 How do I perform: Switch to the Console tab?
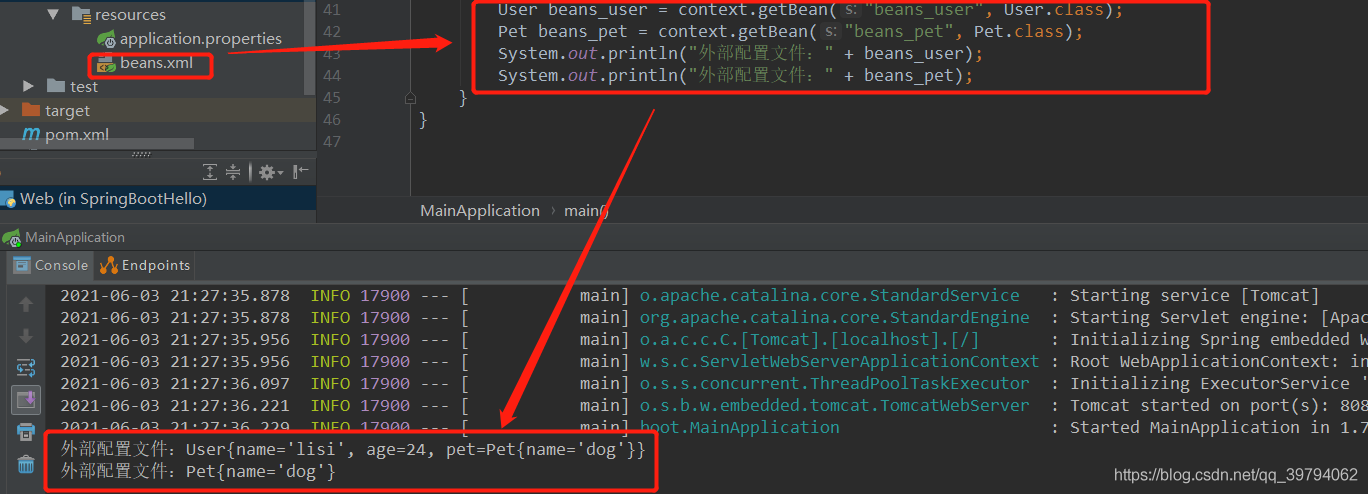point(51,265)
